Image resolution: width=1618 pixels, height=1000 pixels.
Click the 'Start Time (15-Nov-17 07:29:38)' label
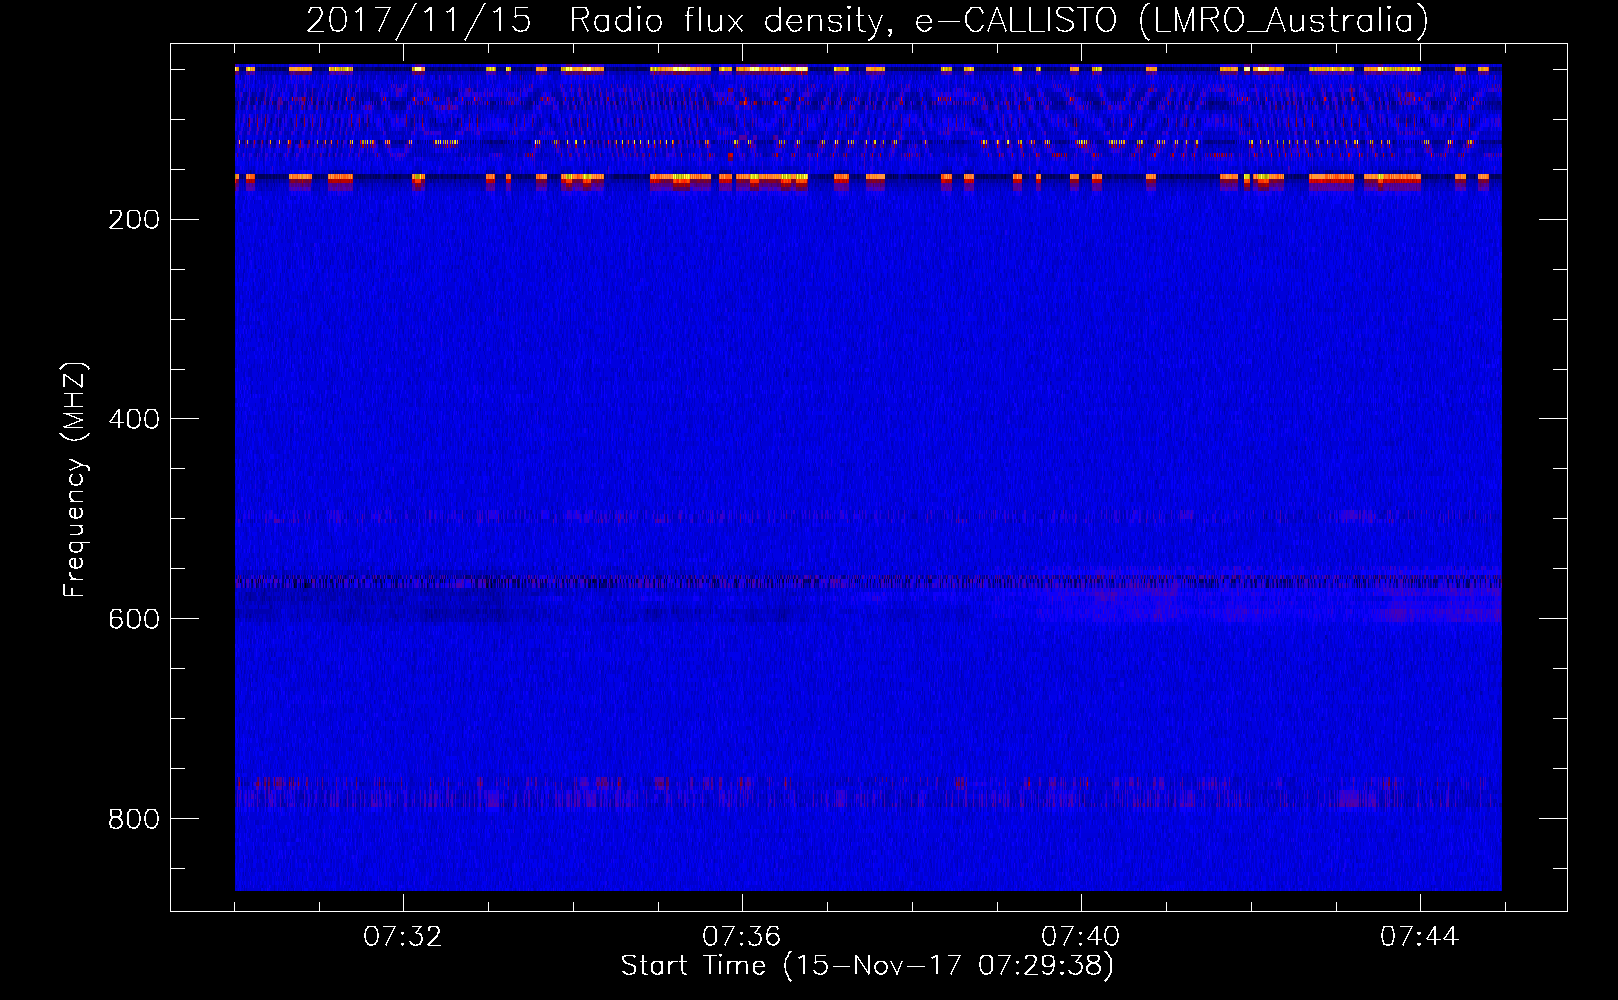867,966
